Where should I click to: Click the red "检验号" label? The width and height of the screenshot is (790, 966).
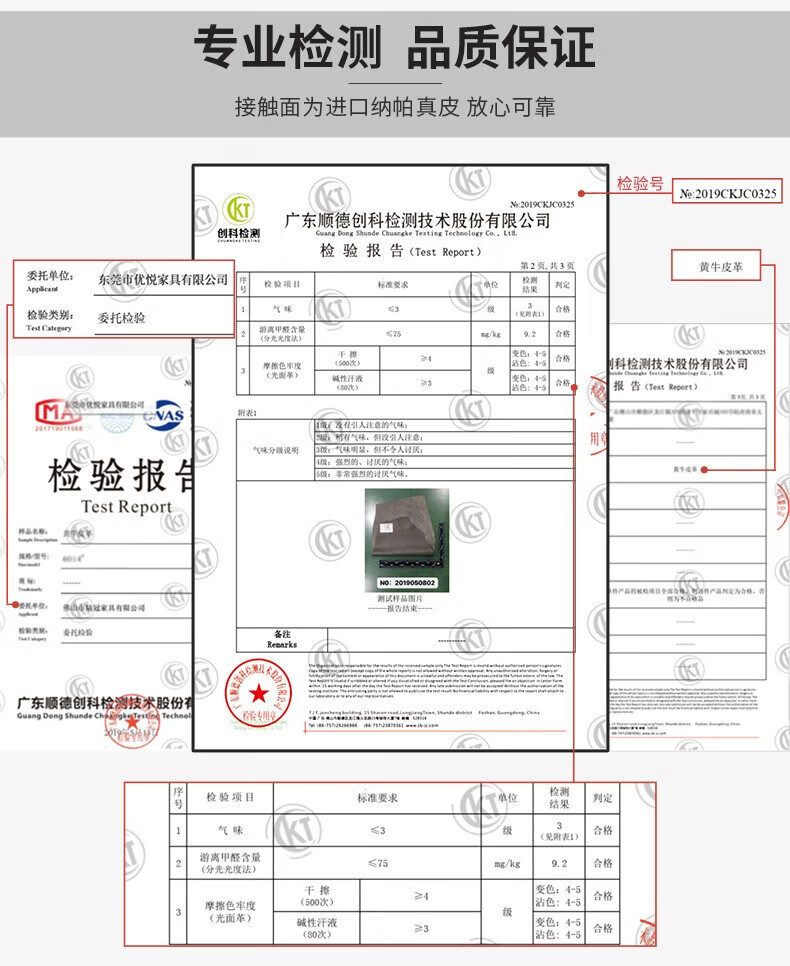click(640, 184)
